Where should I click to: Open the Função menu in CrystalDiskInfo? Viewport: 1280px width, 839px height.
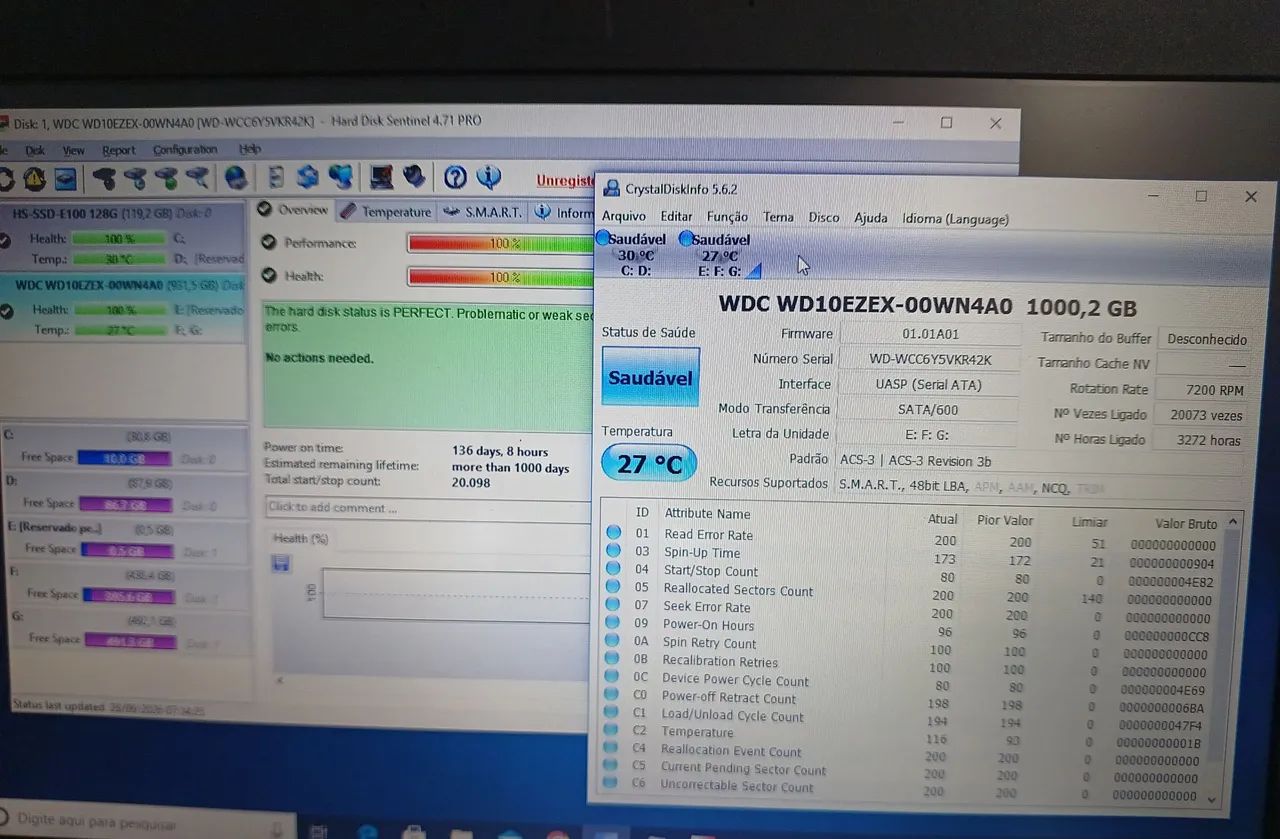(x=727, y=216)
